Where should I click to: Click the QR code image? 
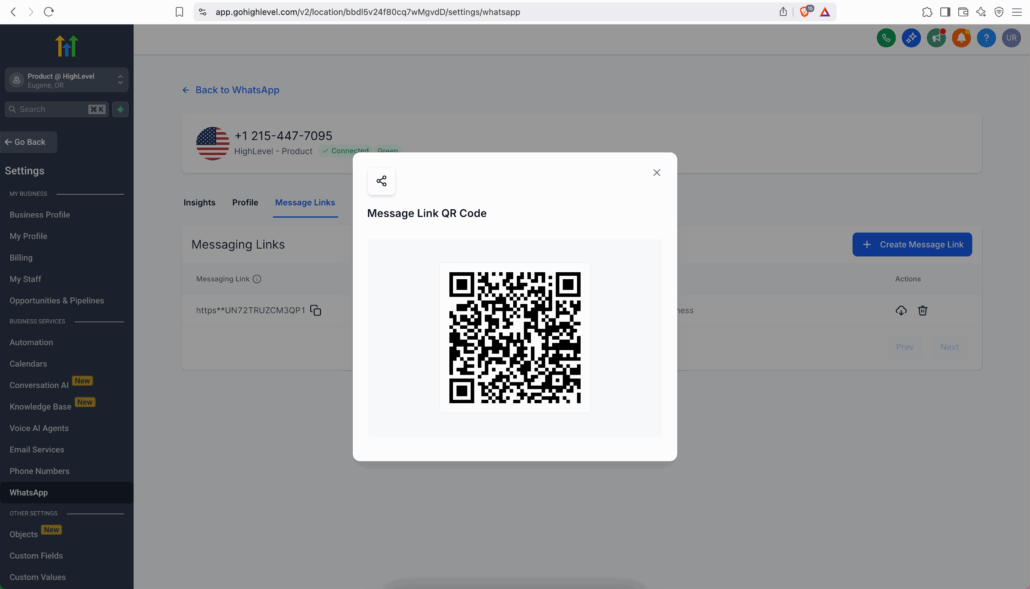tap(515, 338)
